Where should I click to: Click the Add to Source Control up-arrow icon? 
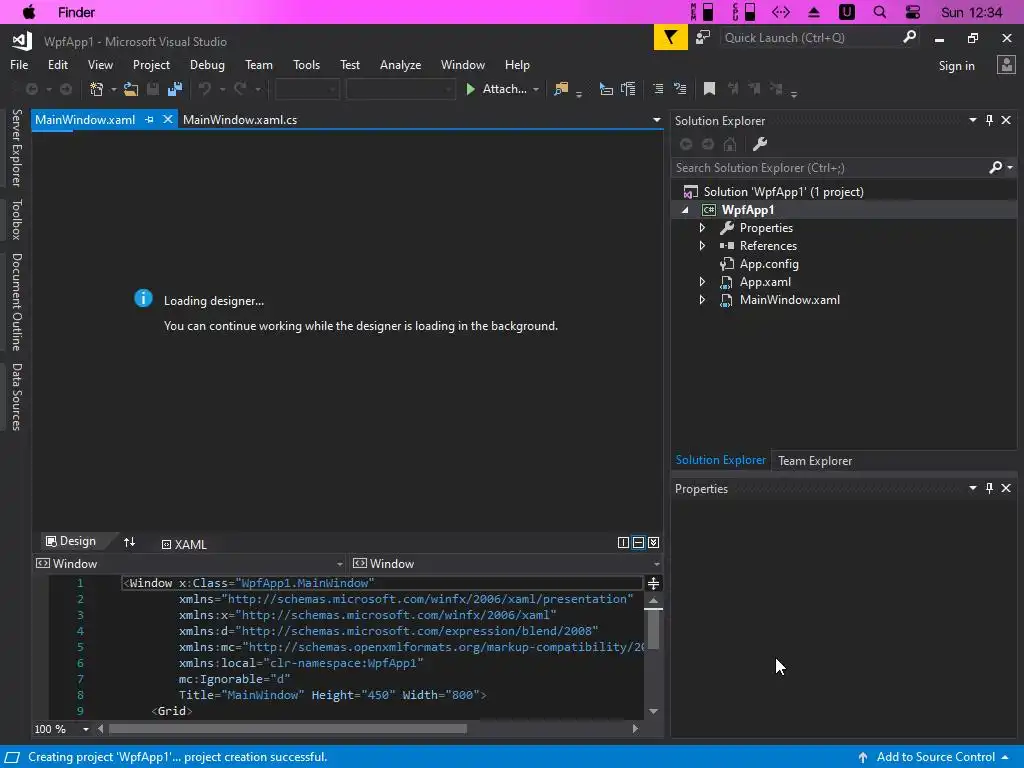863,757
